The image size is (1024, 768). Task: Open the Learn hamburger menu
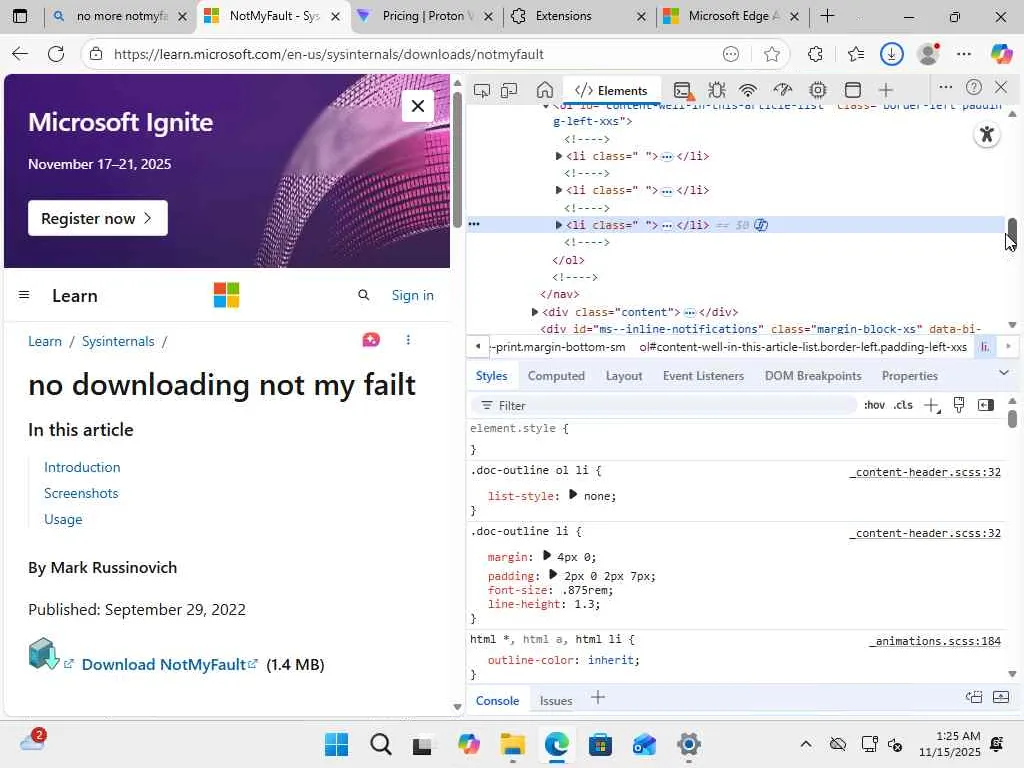(x=24, y=295)
